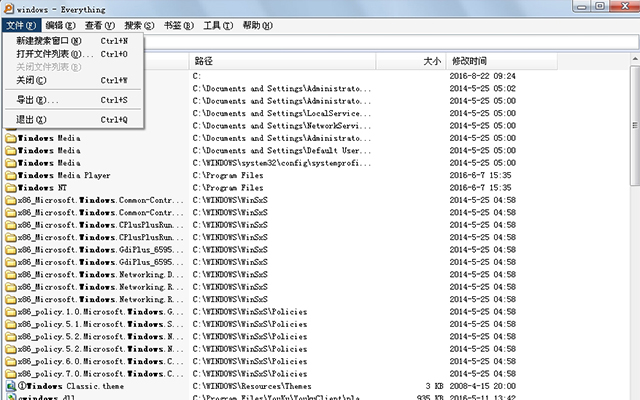
Task: Sort by the 修改时间 column header
Action: (x=502, y=61)
